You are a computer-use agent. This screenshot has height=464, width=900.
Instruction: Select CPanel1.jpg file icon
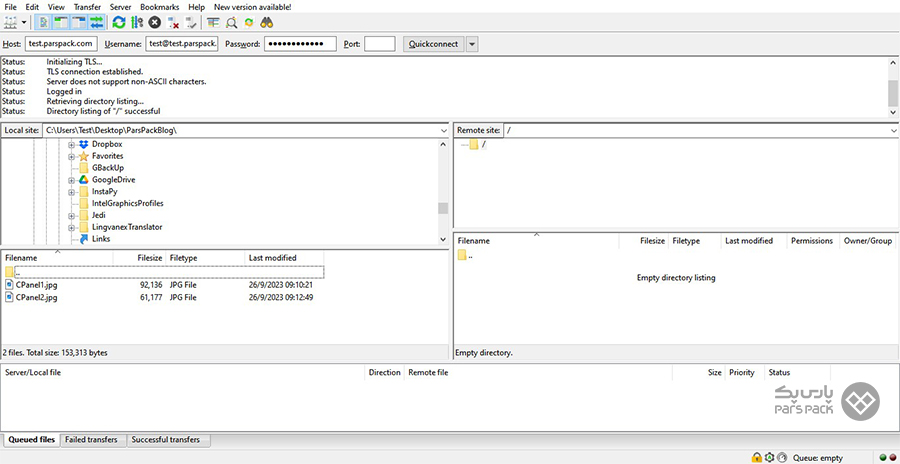tap(9, 284)
